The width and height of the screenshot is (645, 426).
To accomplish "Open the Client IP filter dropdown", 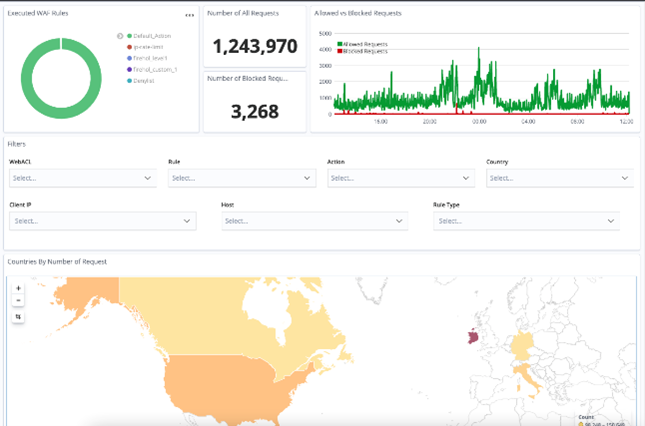I will [x=103, y=221].
